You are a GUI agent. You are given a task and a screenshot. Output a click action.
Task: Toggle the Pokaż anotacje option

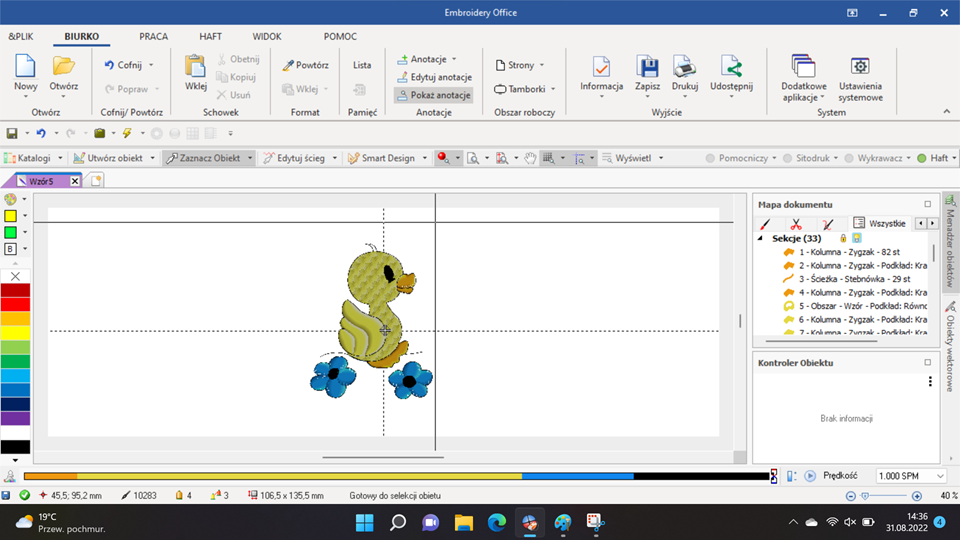point(433,95)
